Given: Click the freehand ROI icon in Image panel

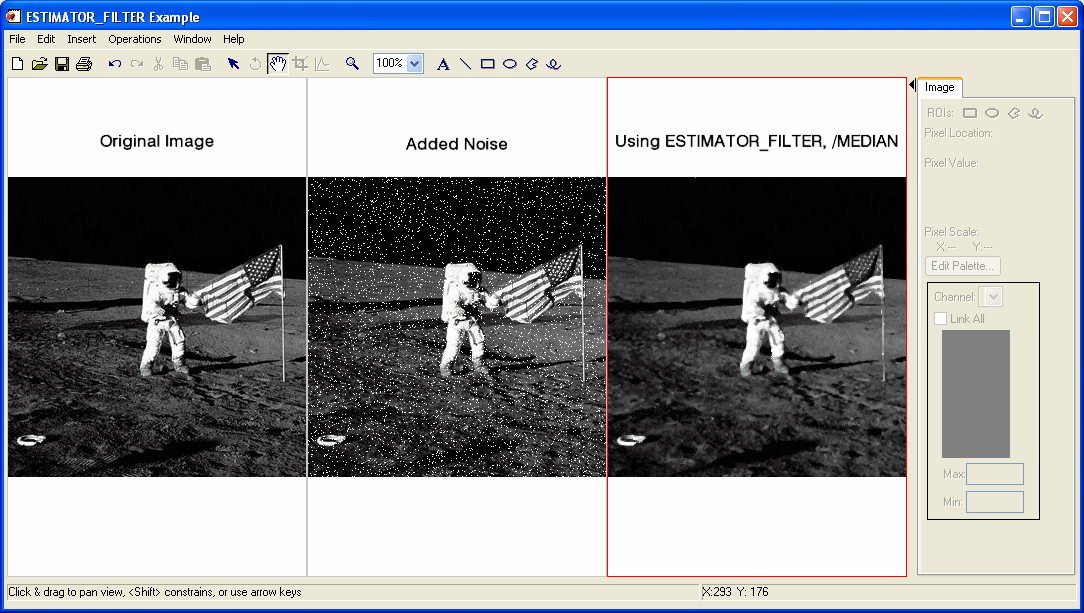Looking at the screenshot, I should [x=1035, y=113].
